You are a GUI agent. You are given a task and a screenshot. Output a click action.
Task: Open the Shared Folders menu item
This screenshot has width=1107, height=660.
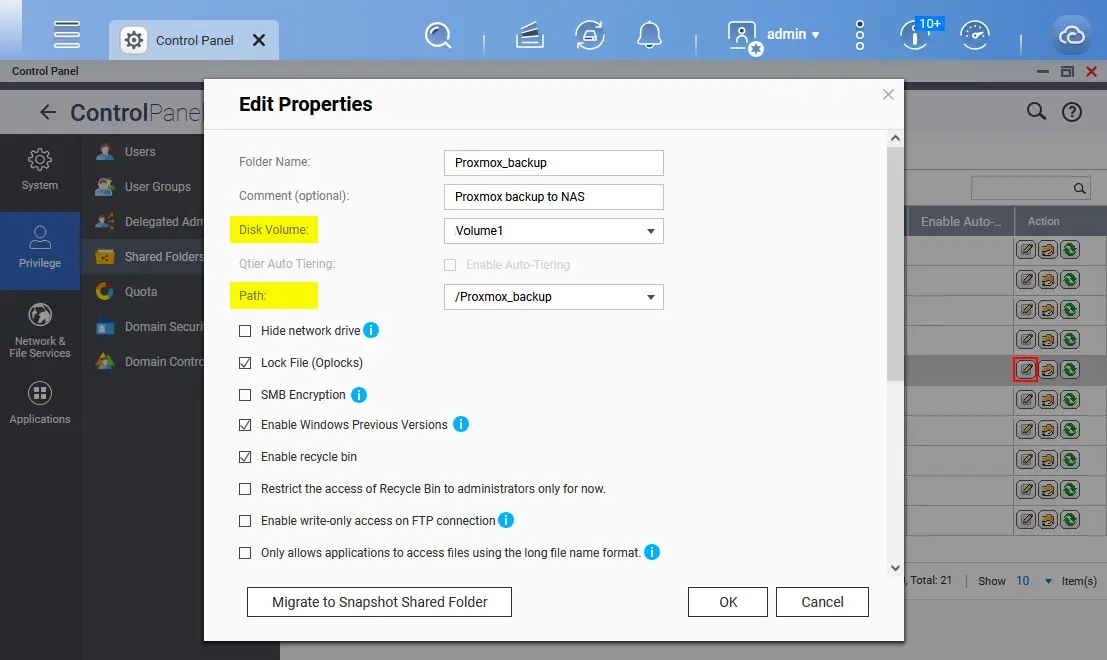[x=143, y=256]
